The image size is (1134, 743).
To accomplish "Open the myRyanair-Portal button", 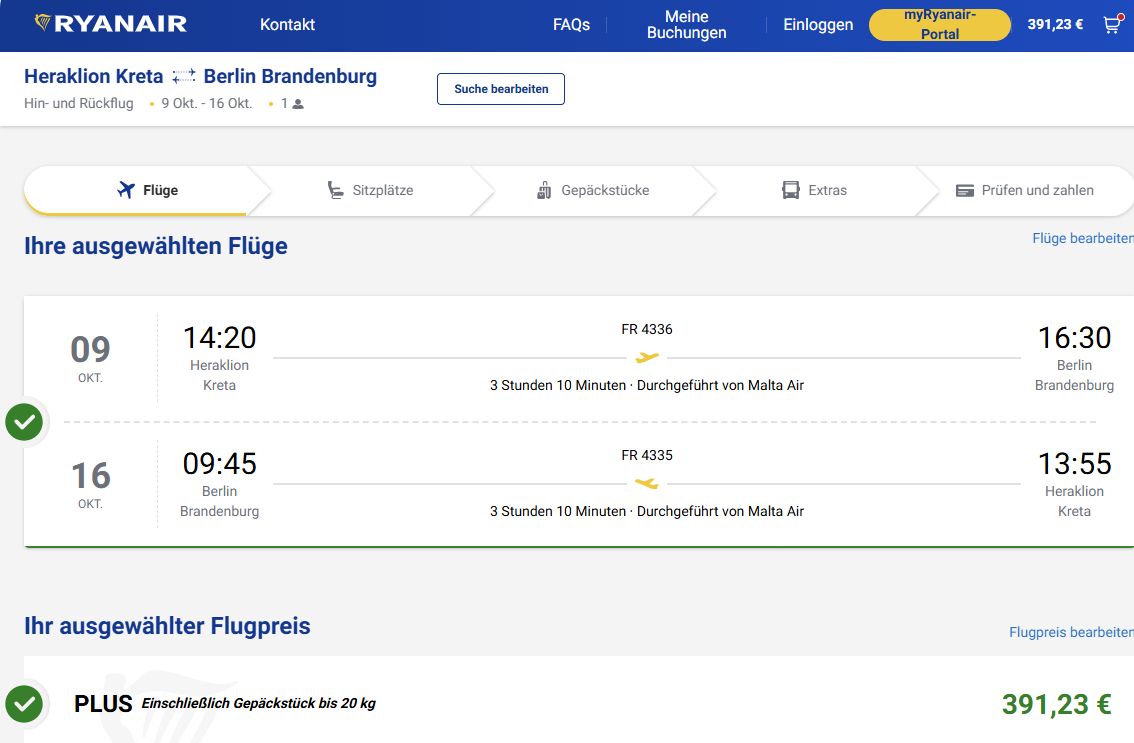I will coord(939,25).
